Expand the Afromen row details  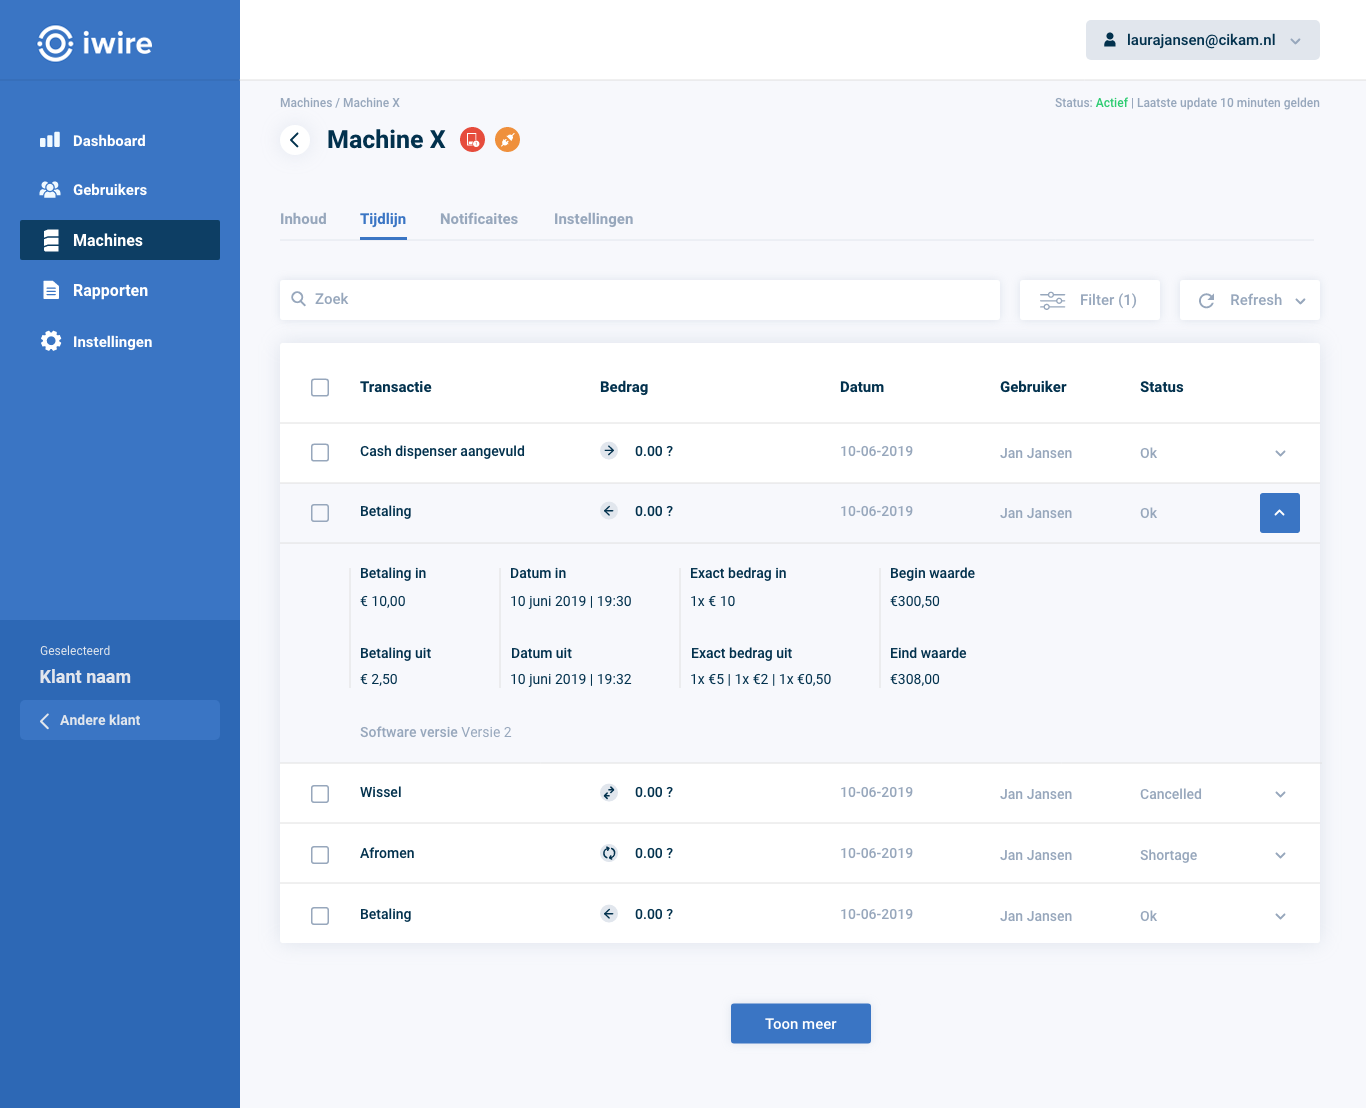(1280, 855)
